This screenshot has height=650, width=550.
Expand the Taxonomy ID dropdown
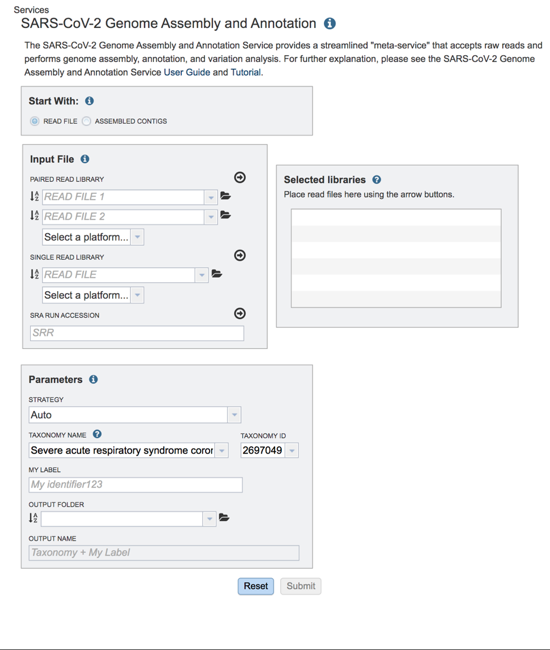(292, 450)
